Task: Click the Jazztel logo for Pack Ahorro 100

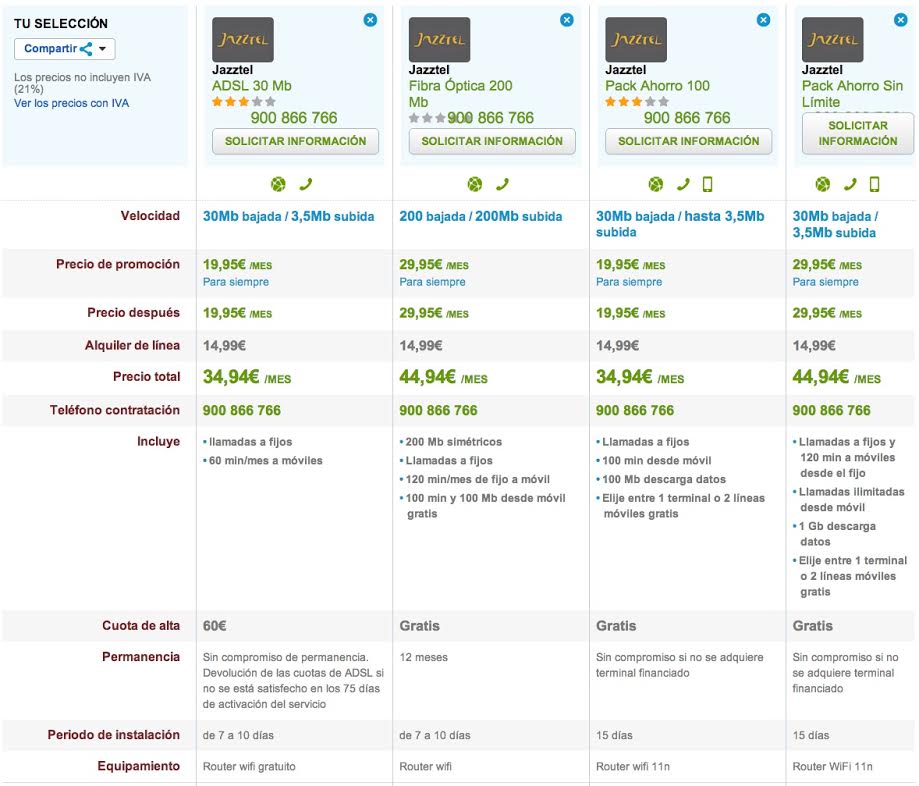Action: tap(636, 40)
